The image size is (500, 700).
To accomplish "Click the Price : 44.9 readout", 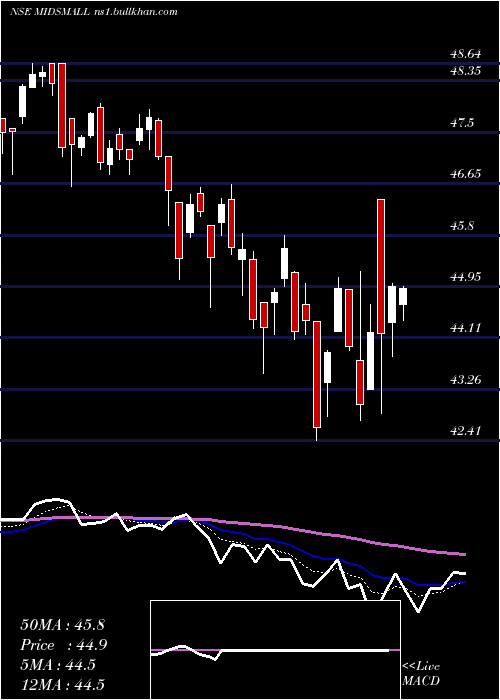I will pyautogui.click(x=64, y=645).
